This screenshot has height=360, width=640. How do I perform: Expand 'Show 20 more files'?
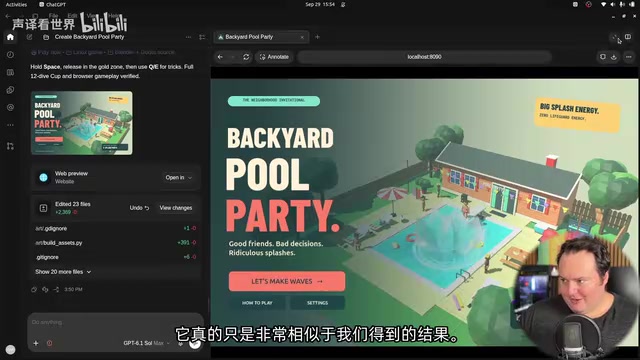(x=63, y=272)
